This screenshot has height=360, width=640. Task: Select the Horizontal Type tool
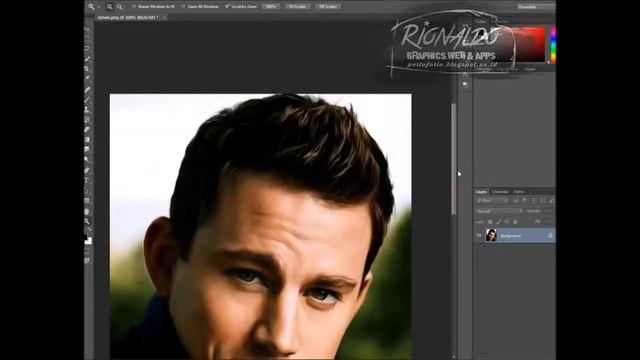tap(88, 180)
